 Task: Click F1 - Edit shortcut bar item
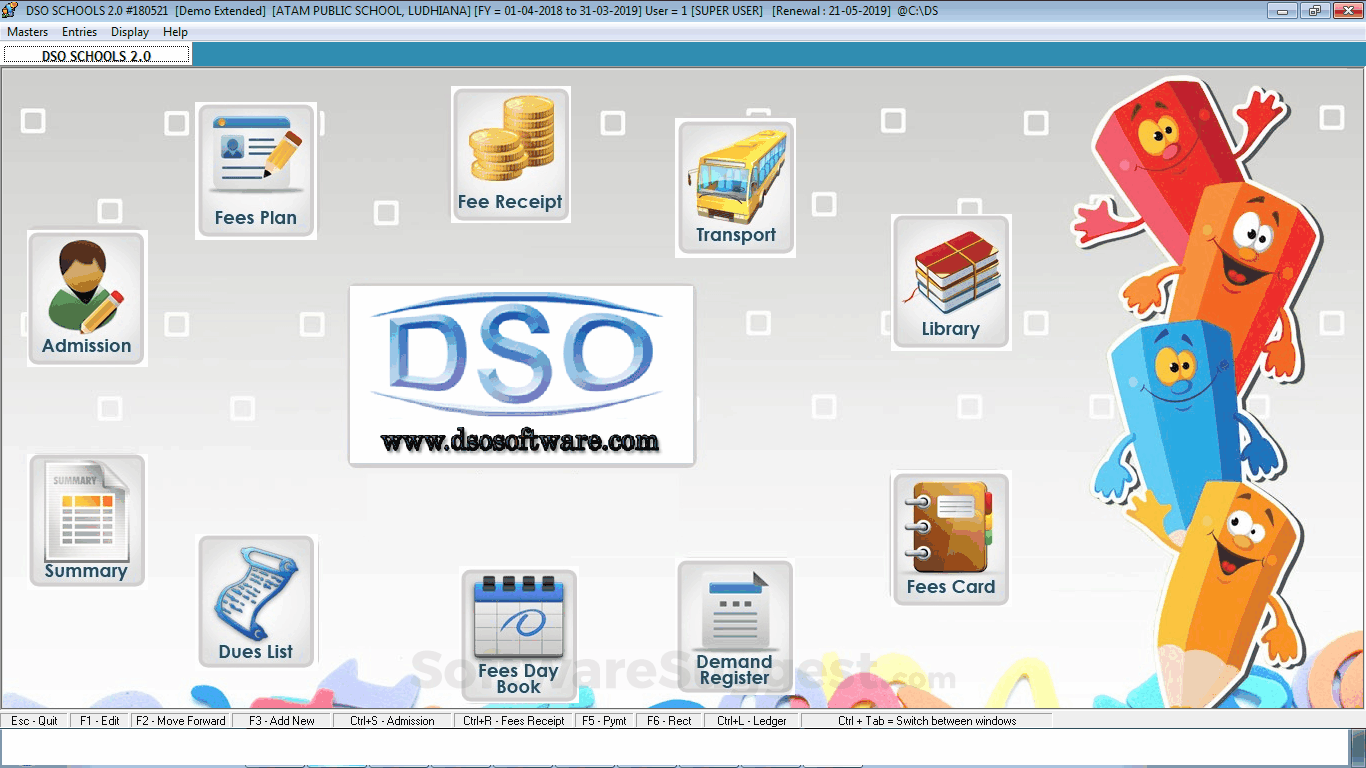click(100, 720)
